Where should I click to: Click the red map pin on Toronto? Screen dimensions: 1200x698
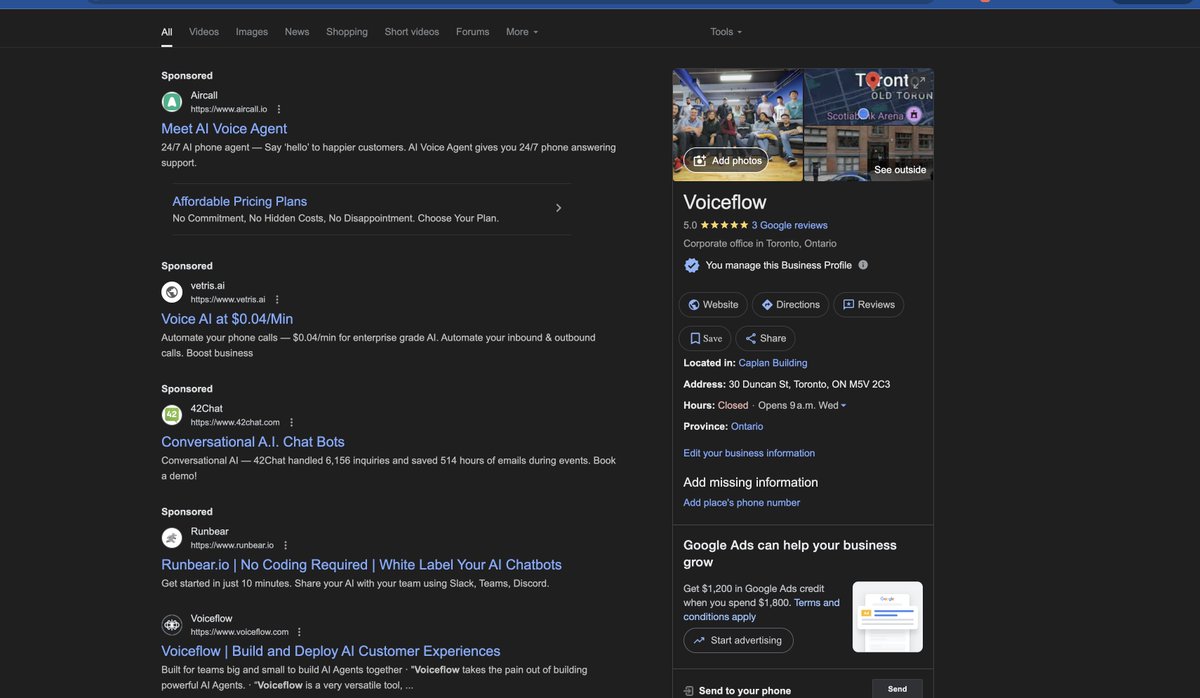pyautogui.click(x=873, y=81)
